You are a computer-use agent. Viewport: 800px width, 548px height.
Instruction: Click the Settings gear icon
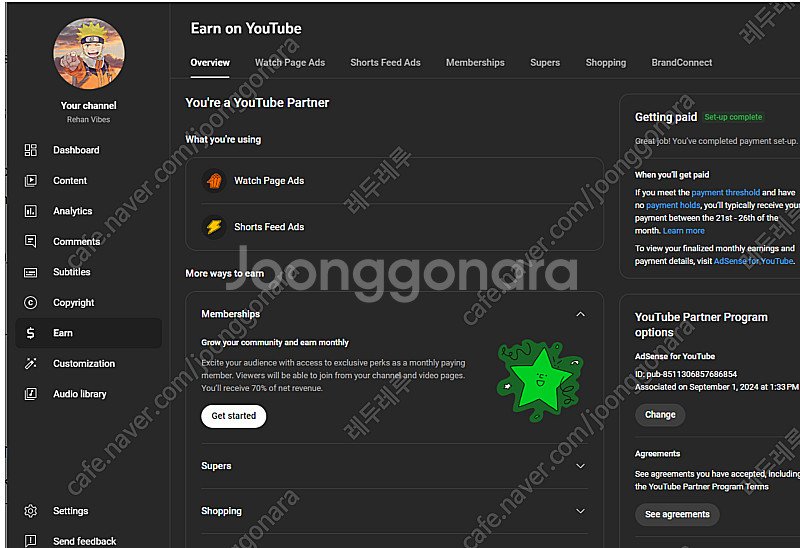[x=31, y=511]
